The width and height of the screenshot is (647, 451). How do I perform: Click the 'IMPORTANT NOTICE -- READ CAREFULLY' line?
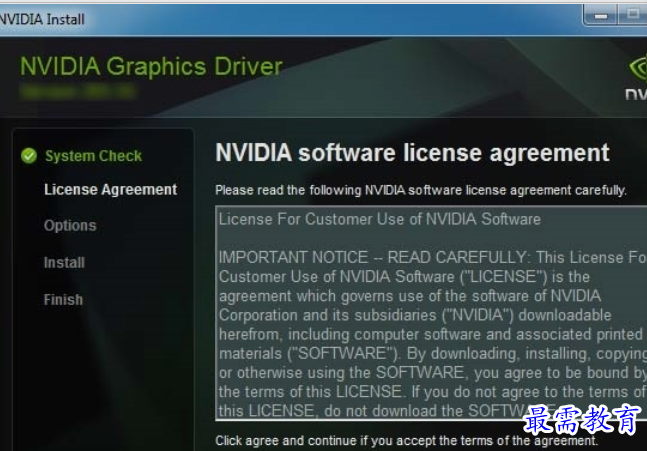tap(432, 257)
